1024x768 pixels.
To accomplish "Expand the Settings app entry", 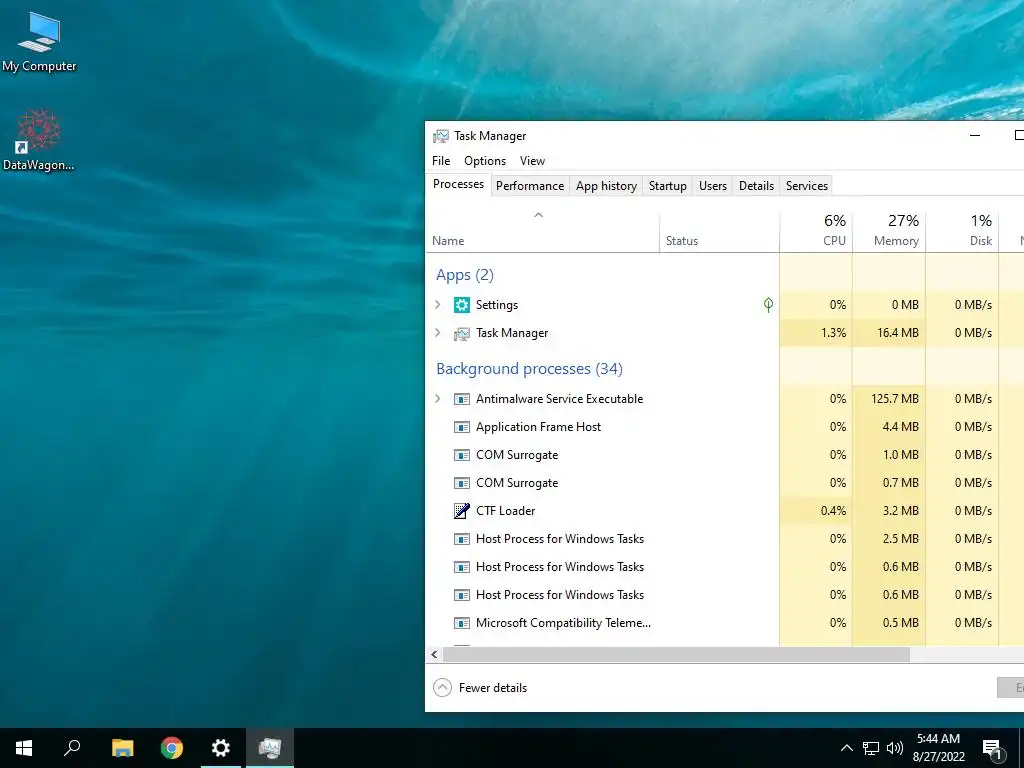I will [438, 305].
